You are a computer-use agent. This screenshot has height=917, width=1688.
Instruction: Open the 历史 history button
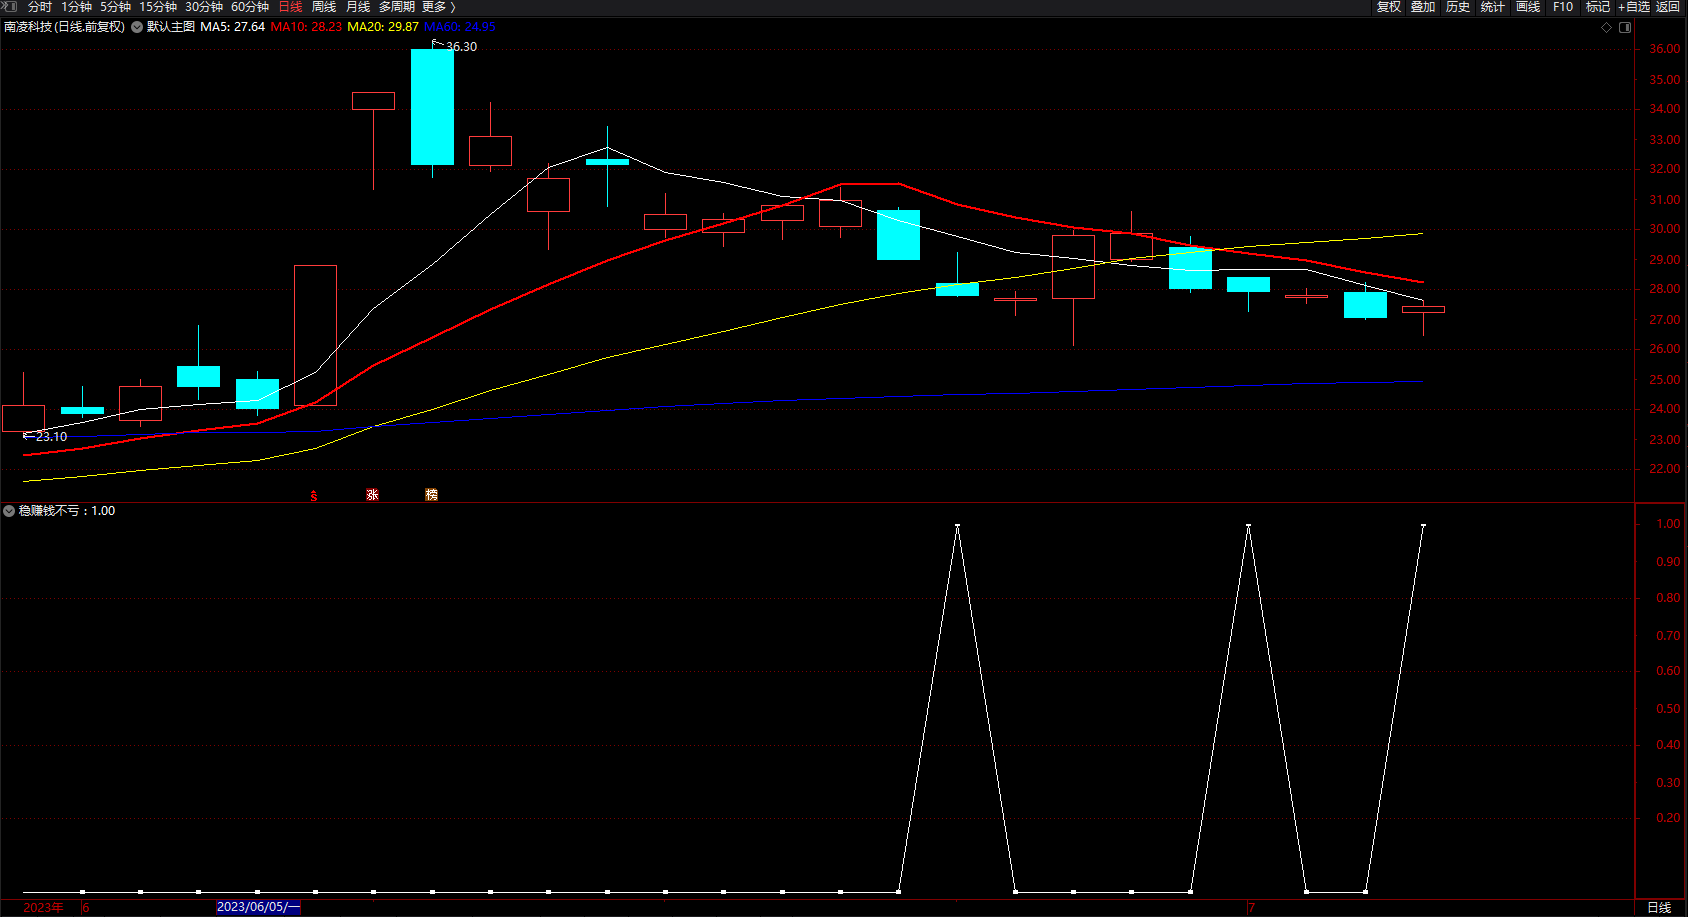click(1458, 7)
